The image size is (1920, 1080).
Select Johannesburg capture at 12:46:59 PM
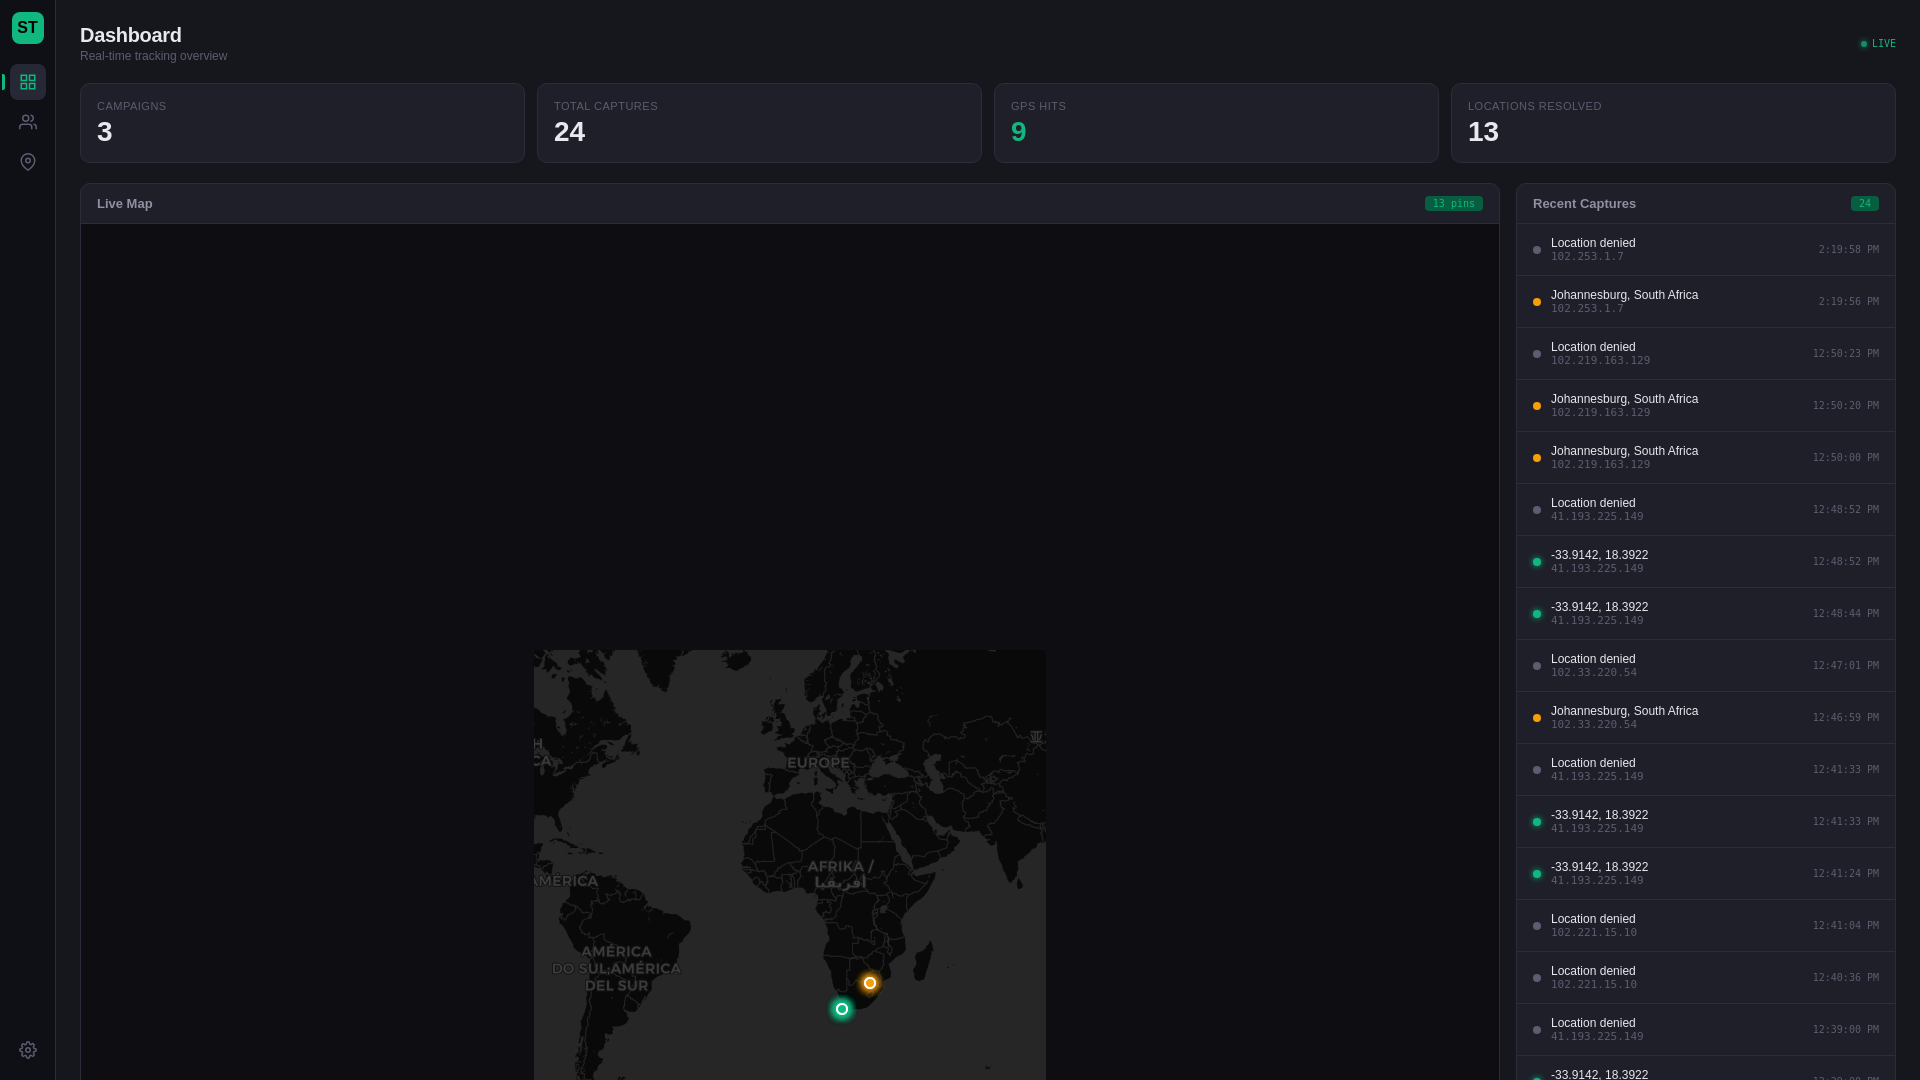[x=1706, y=718]
